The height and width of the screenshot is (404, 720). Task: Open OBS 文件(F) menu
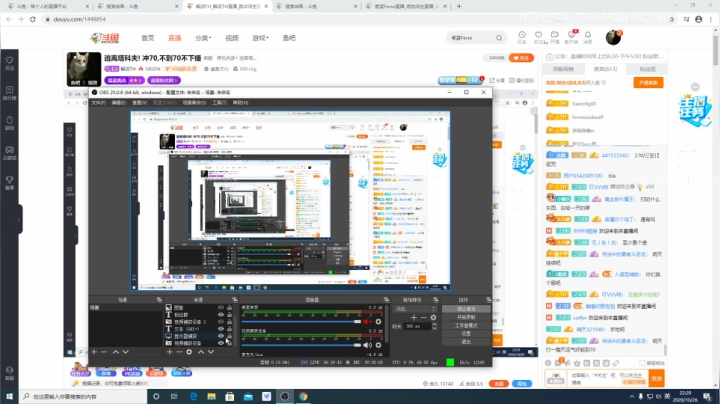pyautogui.click(x=98, y=102)
